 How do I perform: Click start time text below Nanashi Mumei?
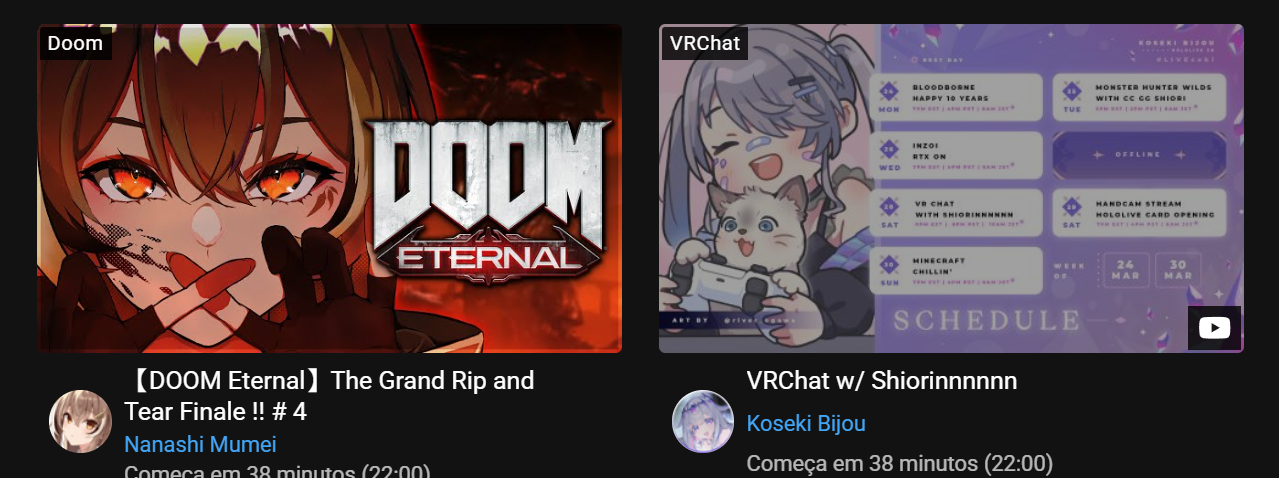[x=277, y=471]
